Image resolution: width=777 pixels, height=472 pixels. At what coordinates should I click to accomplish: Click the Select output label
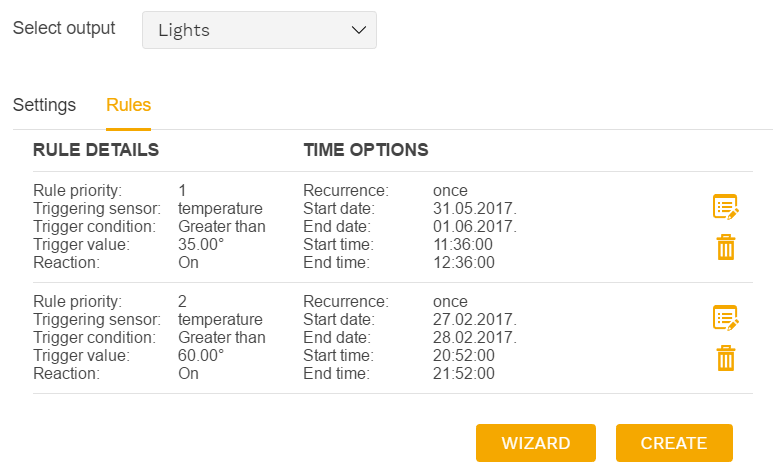(x=64, y=28)
